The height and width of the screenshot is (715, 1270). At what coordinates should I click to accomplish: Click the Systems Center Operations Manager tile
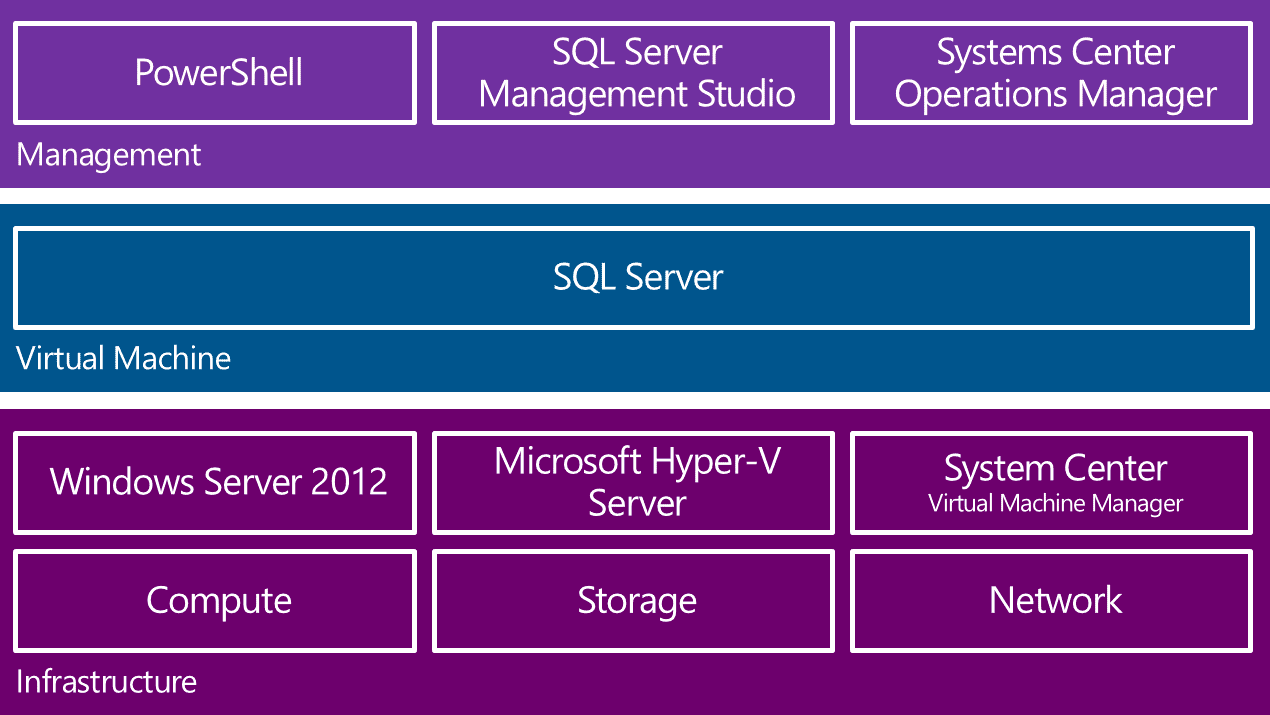tap(1051, 72)
